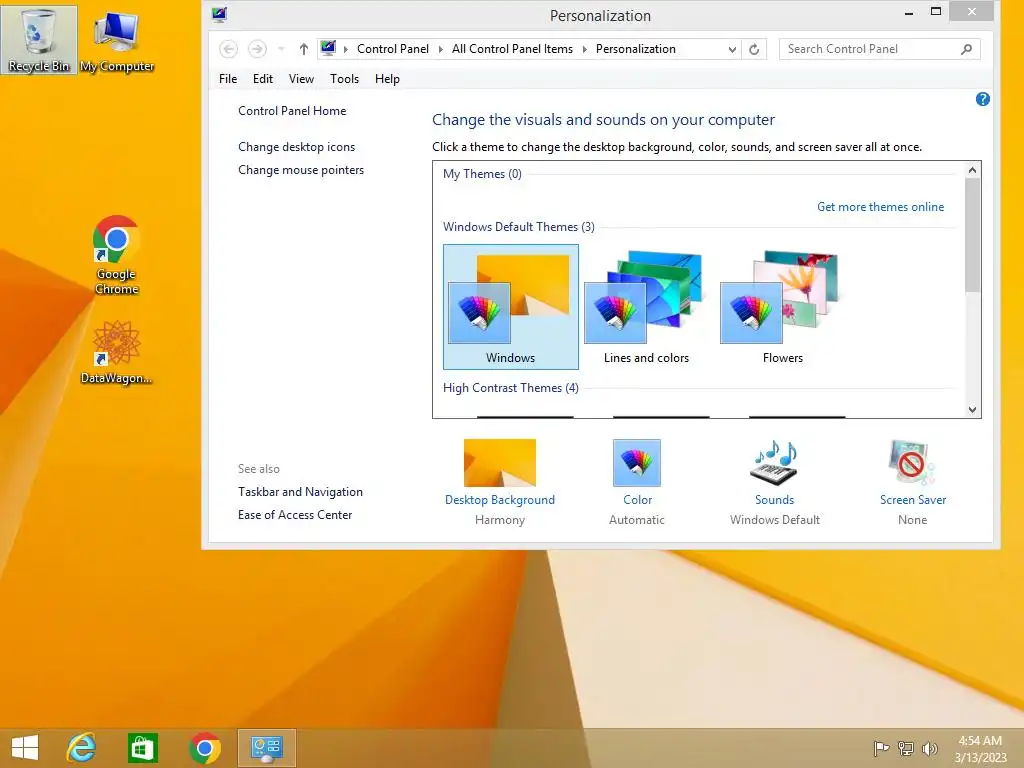Apply the Lines and colors theme
1024x768 pixels.
tap(646, 307)
